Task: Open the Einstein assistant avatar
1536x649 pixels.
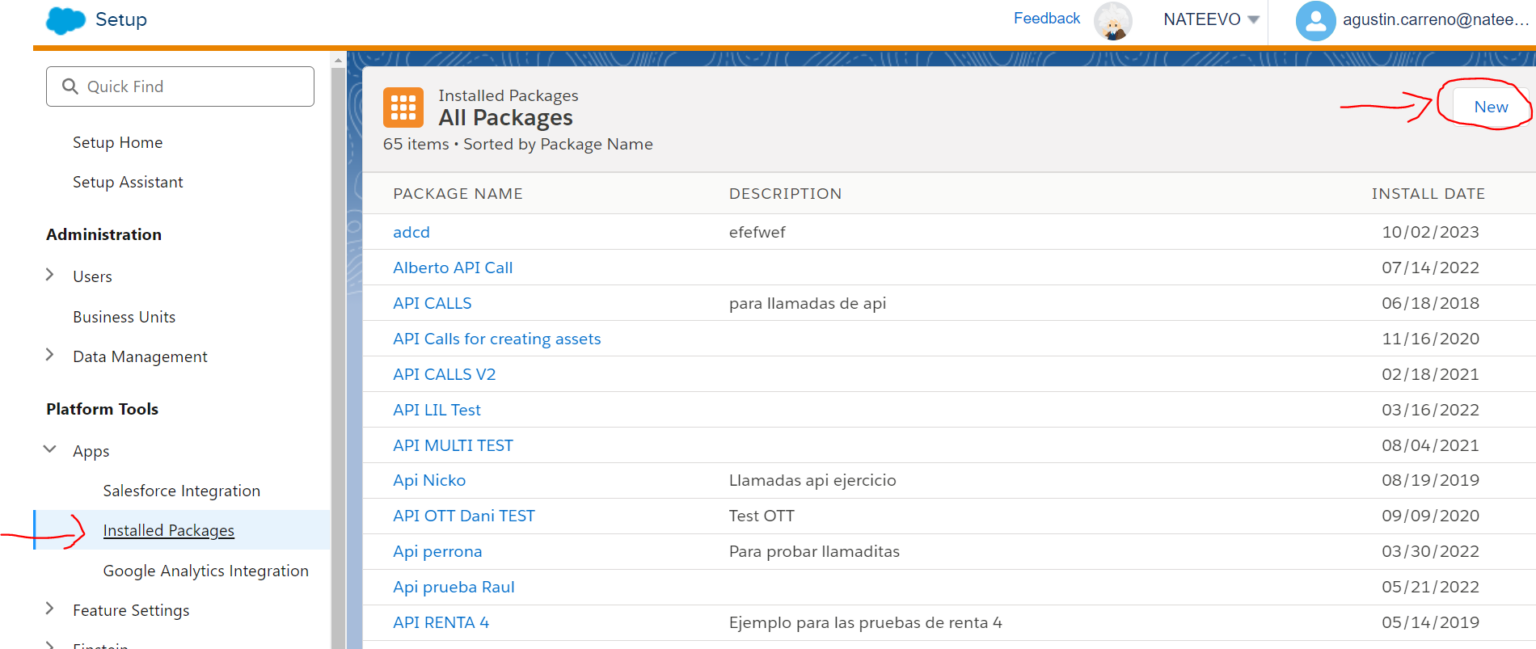Action: coord(1113,21)
